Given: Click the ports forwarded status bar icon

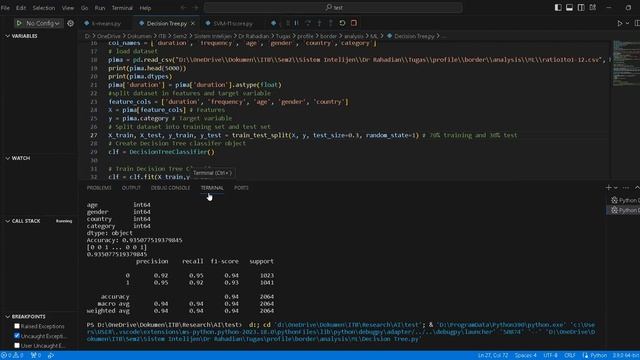Looking at the screenshot, I should 36,355.
